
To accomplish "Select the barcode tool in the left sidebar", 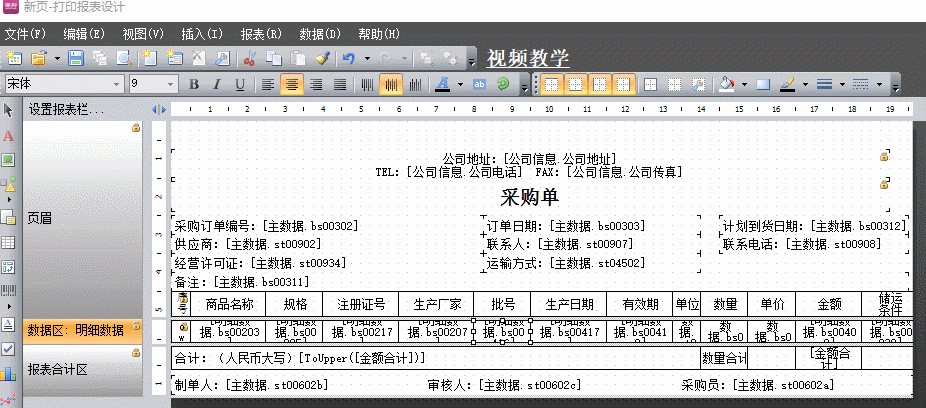I will (x=9, y=292).
